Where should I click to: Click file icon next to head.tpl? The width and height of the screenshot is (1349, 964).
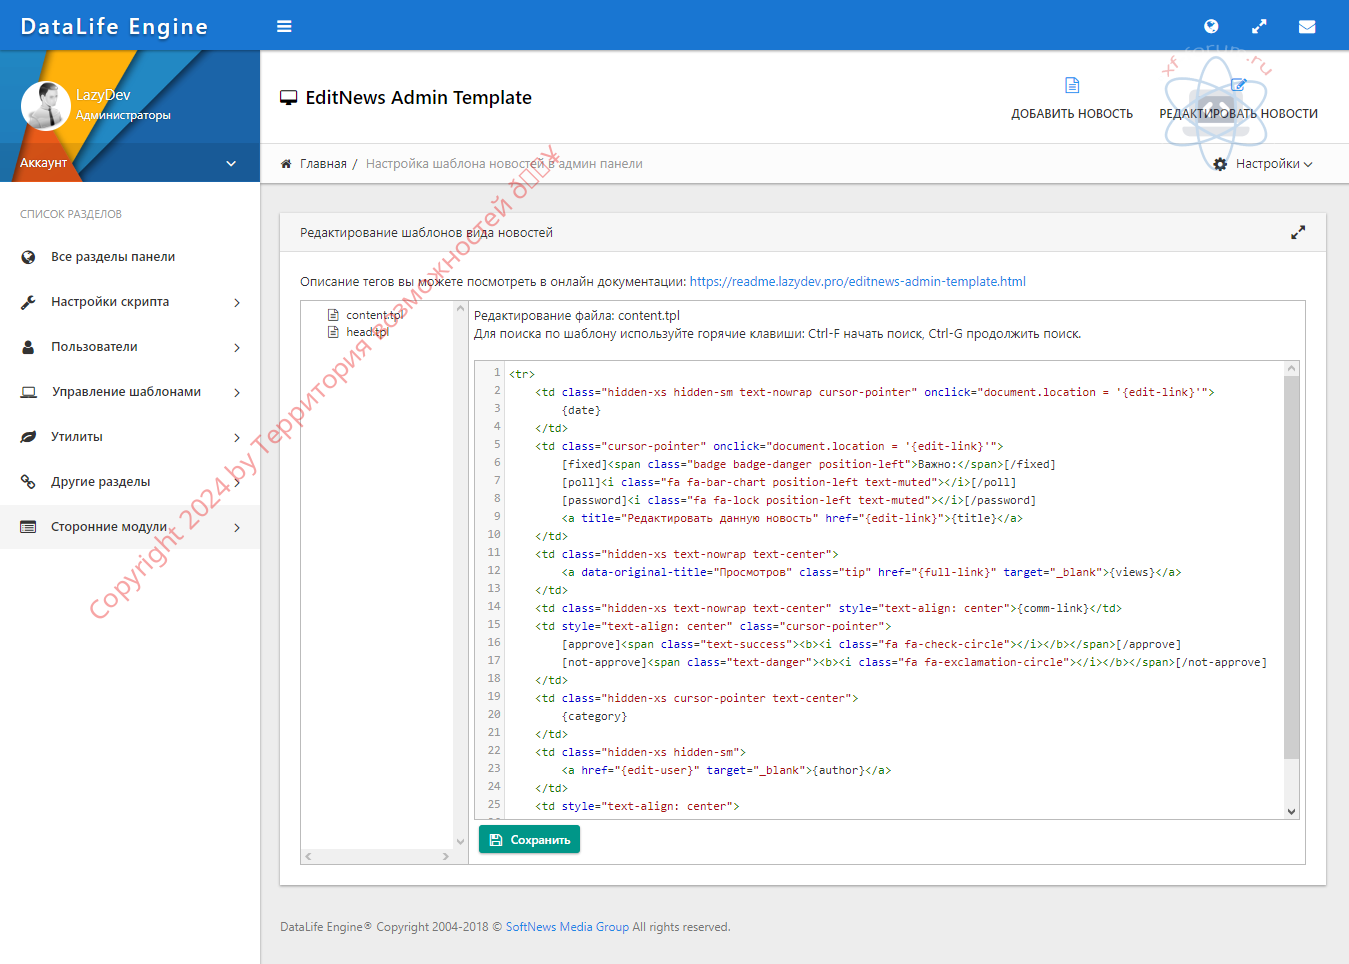click(x=334, y=332)
